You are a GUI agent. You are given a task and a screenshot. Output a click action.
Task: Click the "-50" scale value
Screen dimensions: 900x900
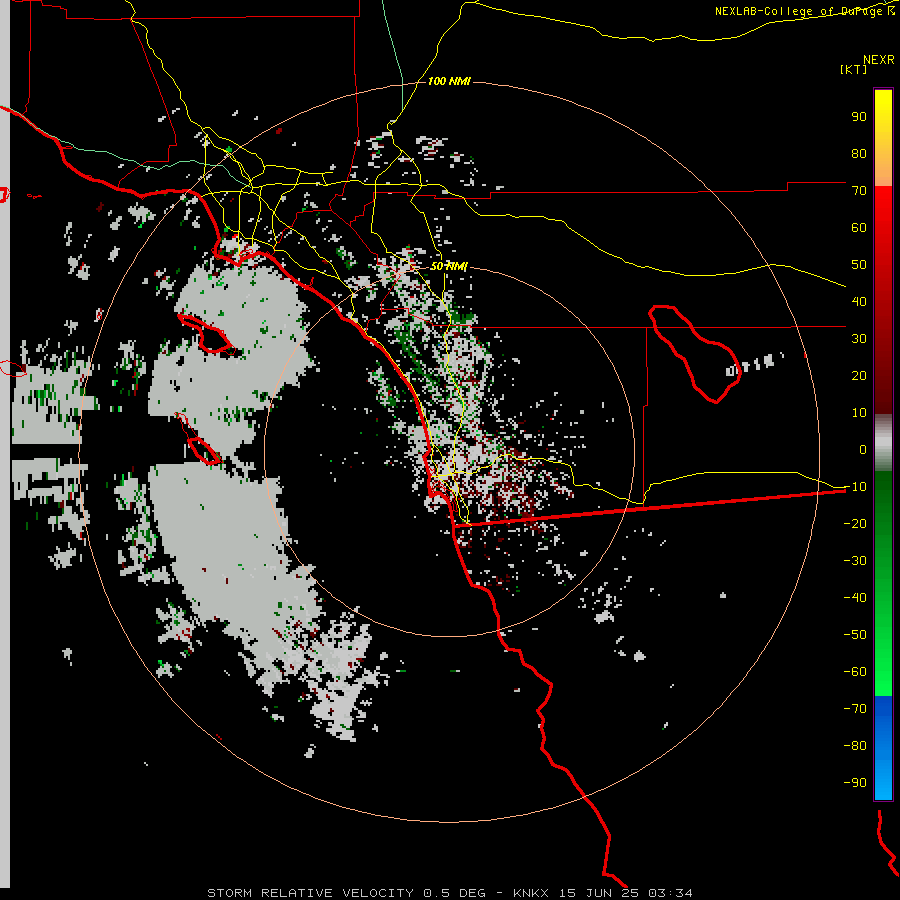tap(855, 634)
